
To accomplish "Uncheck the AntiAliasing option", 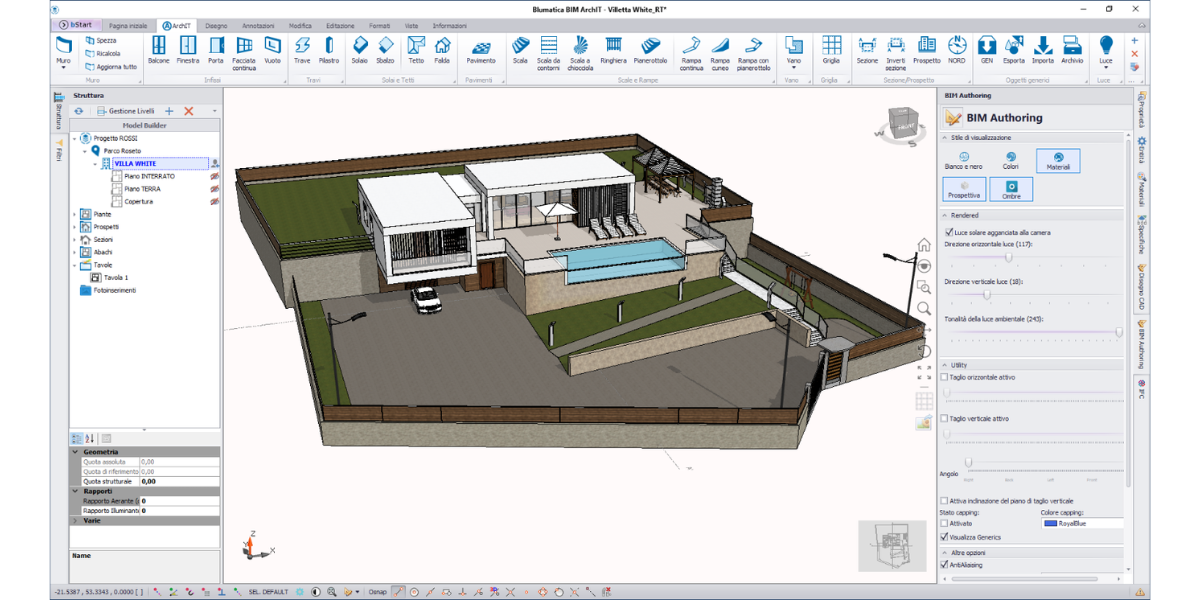I will 946,564.
